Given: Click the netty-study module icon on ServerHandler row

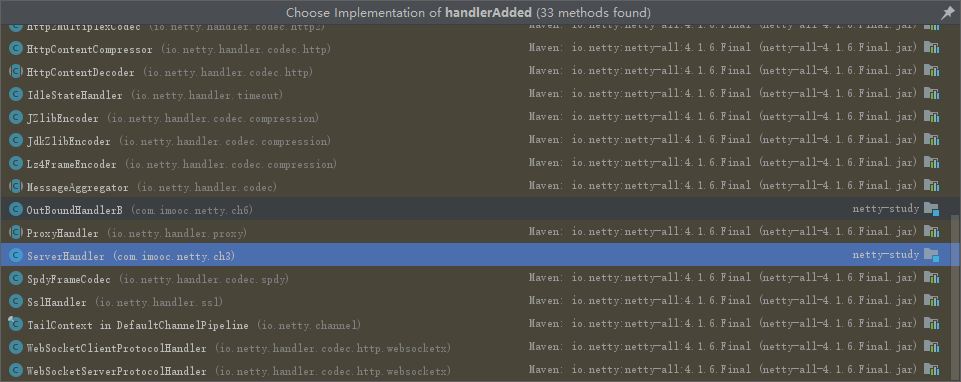Looking at the screenshot, I should click(x=932, y=255).
